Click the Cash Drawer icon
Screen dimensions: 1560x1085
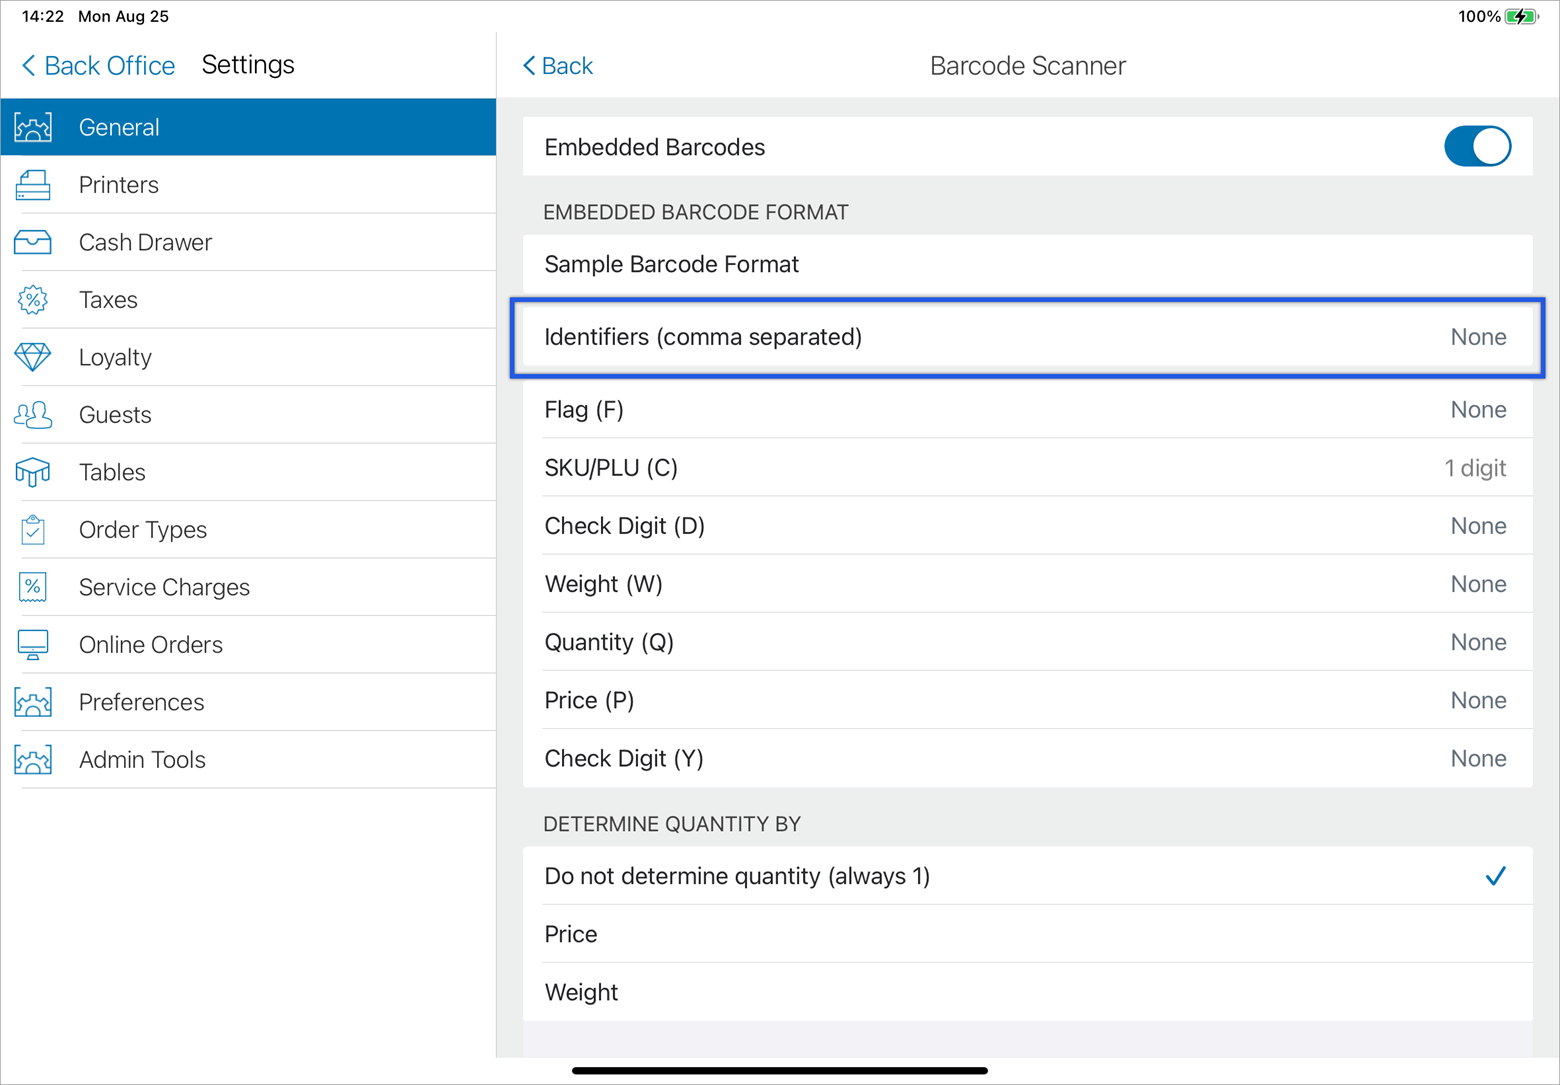(x=33, y=242)
